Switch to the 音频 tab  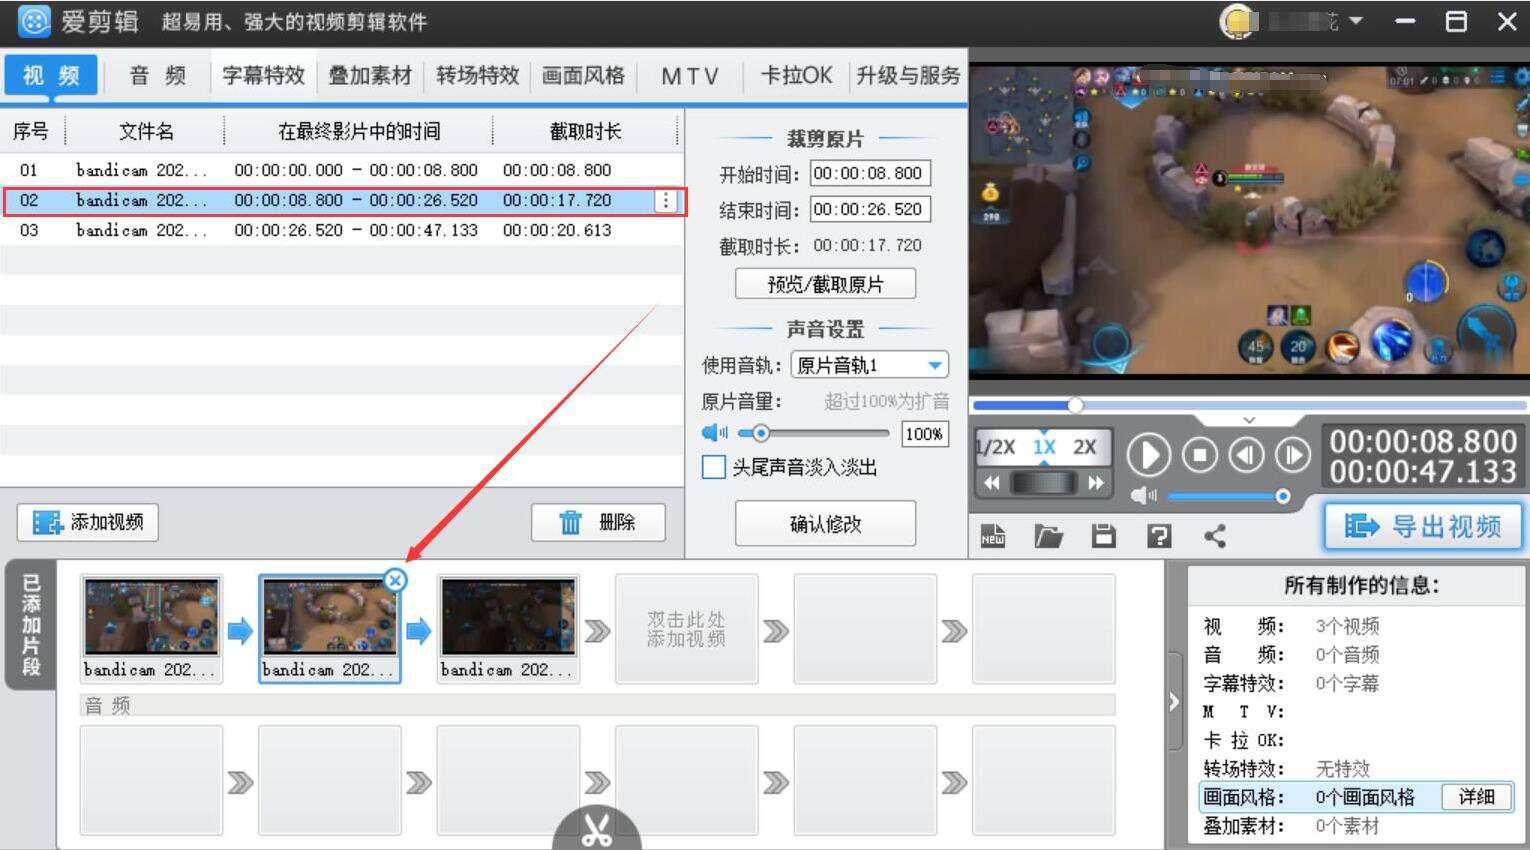(158, 76)
